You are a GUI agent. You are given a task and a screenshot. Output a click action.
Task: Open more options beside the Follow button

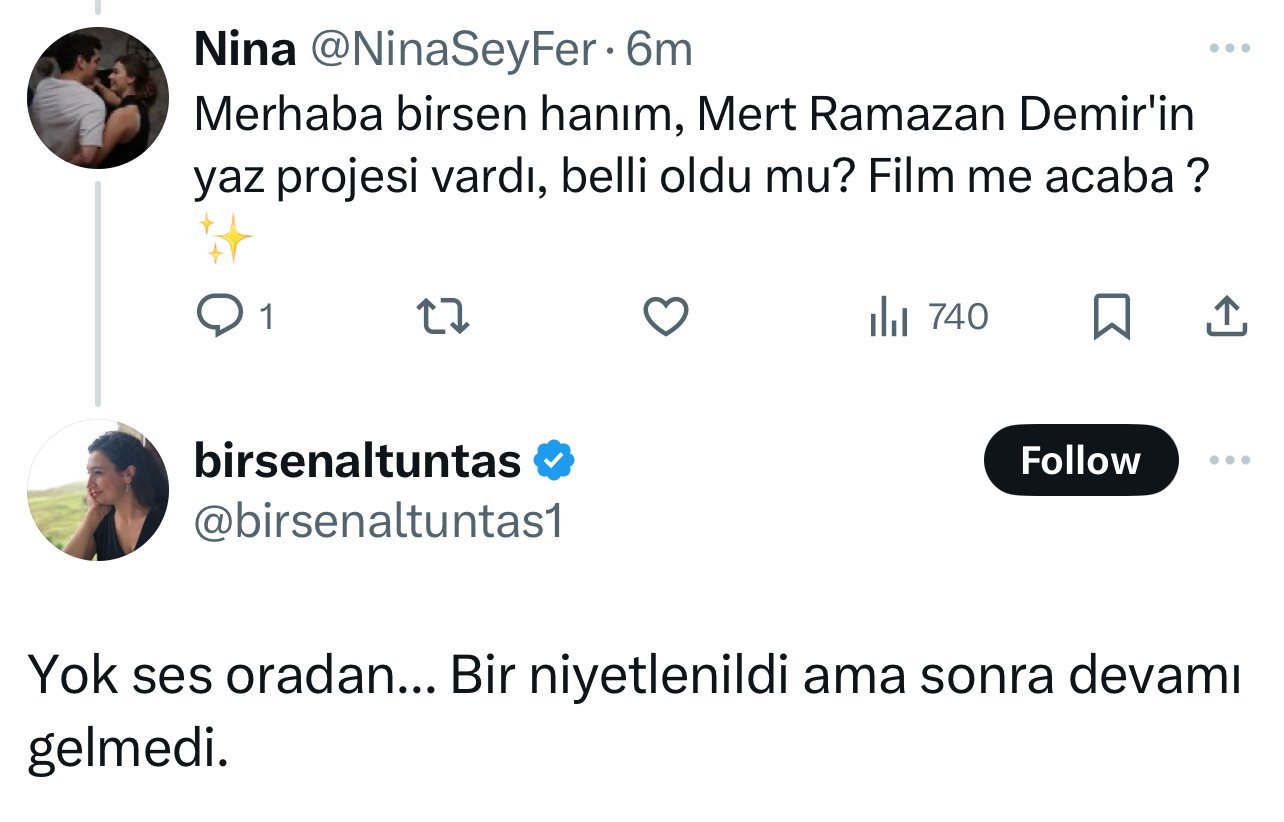coord(1229,461)
